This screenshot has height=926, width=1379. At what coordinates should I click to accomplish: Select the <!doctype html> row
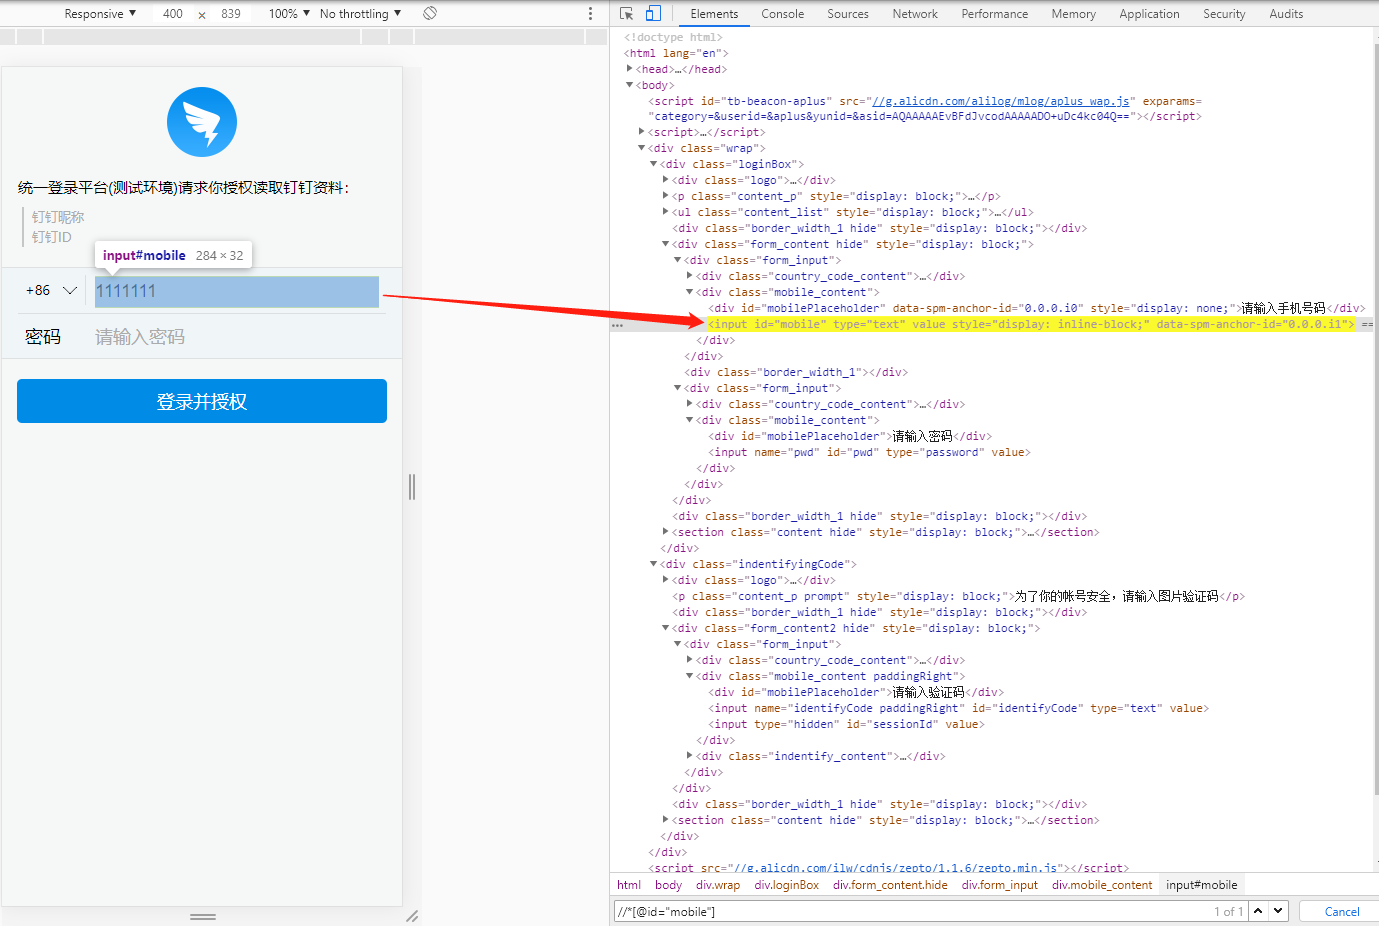[x=673, y=37]
